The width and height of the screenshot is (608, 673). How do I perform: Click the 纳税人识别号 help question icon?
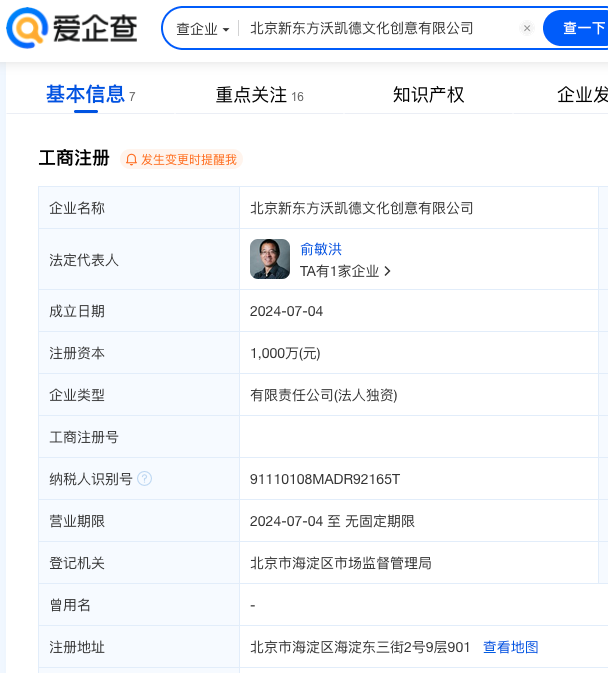point(144,478)
